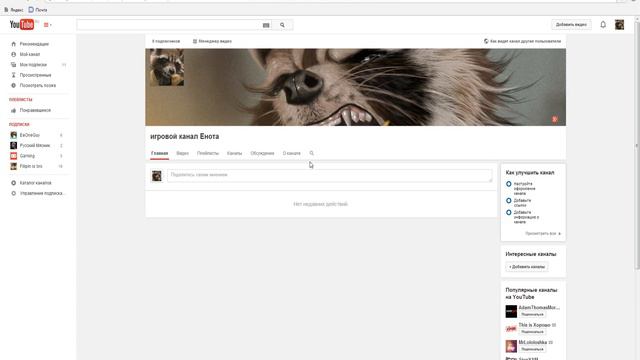Click the ПЛЕЙЛИСТЫ section heading

(x=20, y=100)
